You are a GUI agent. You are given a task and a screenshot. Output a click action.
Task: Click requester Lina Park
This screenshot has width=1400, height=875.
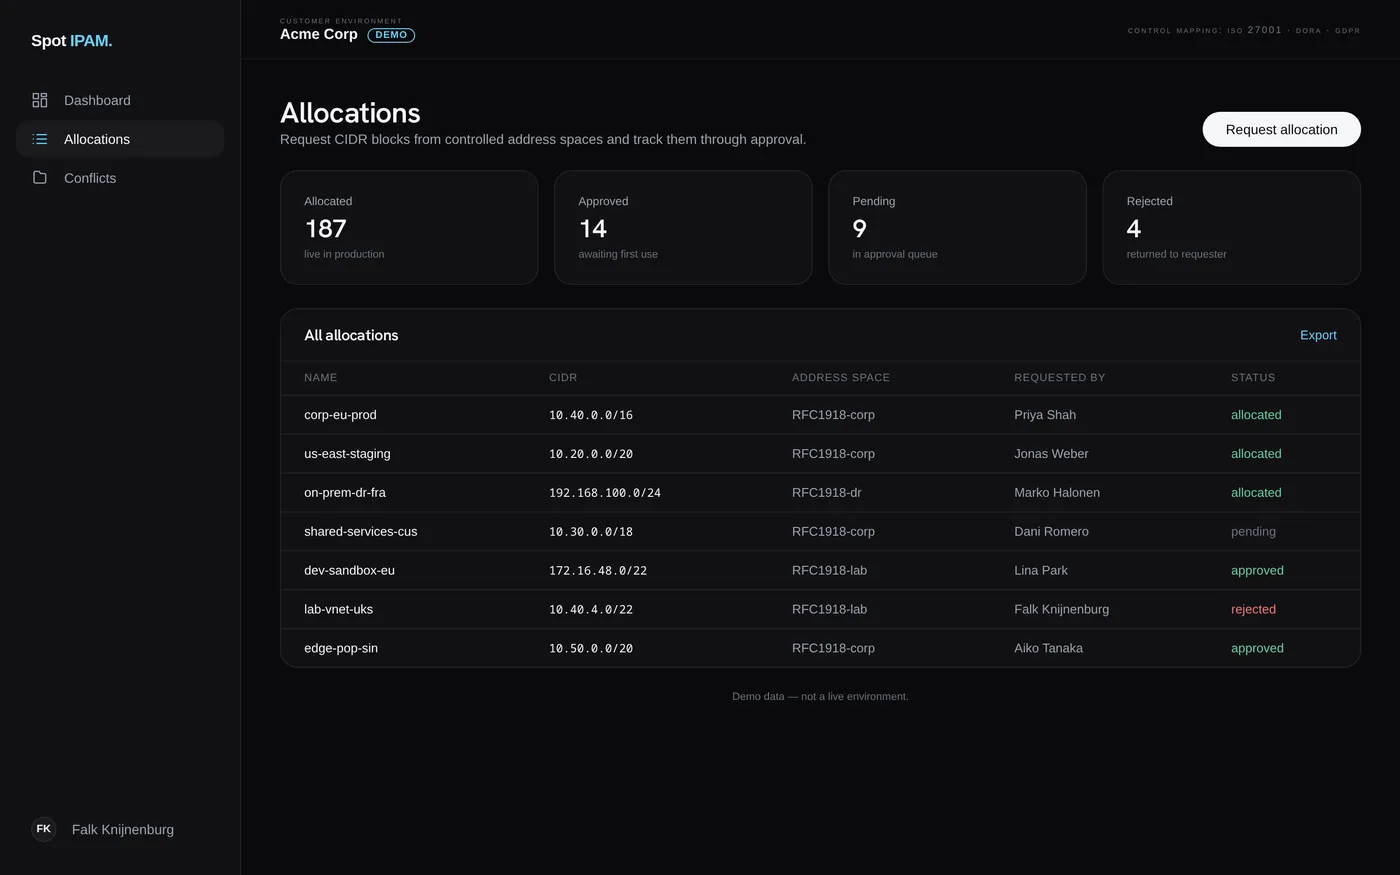pos(1041,571)
